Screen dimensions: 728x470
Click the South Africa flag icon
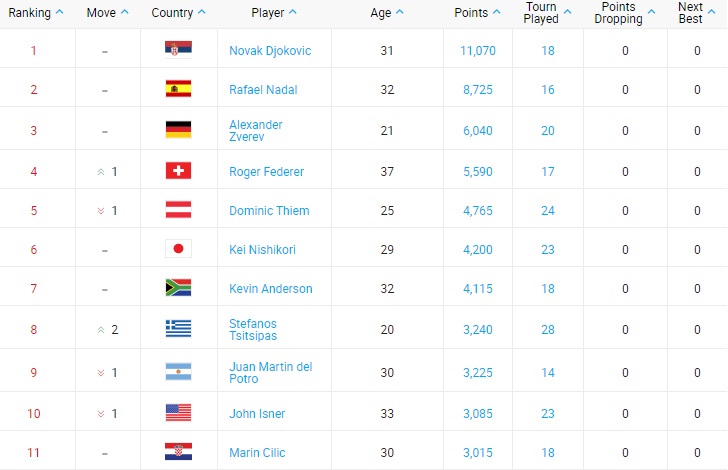click(x=178, y=287)
